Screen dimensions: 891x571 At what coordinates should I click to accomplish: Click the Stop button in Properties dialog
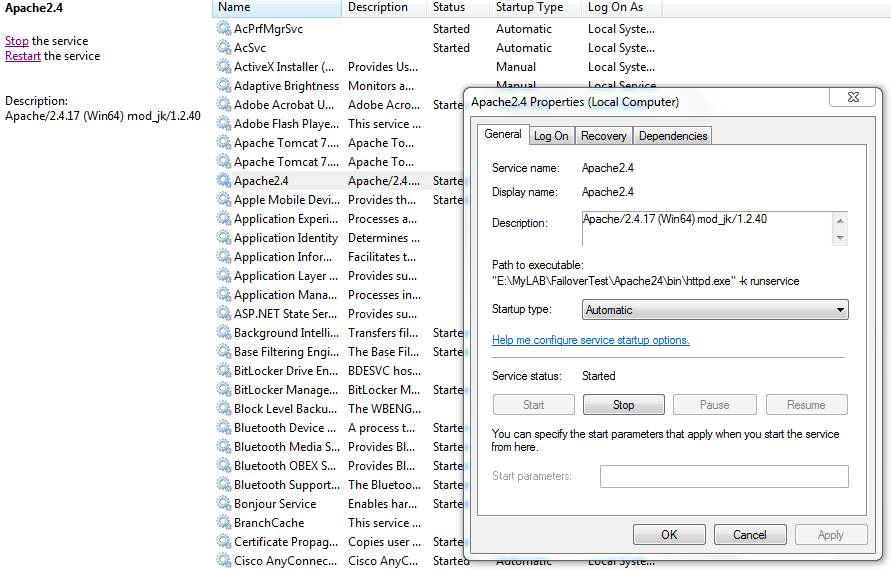pyautogui.click(x=623, y=405)
